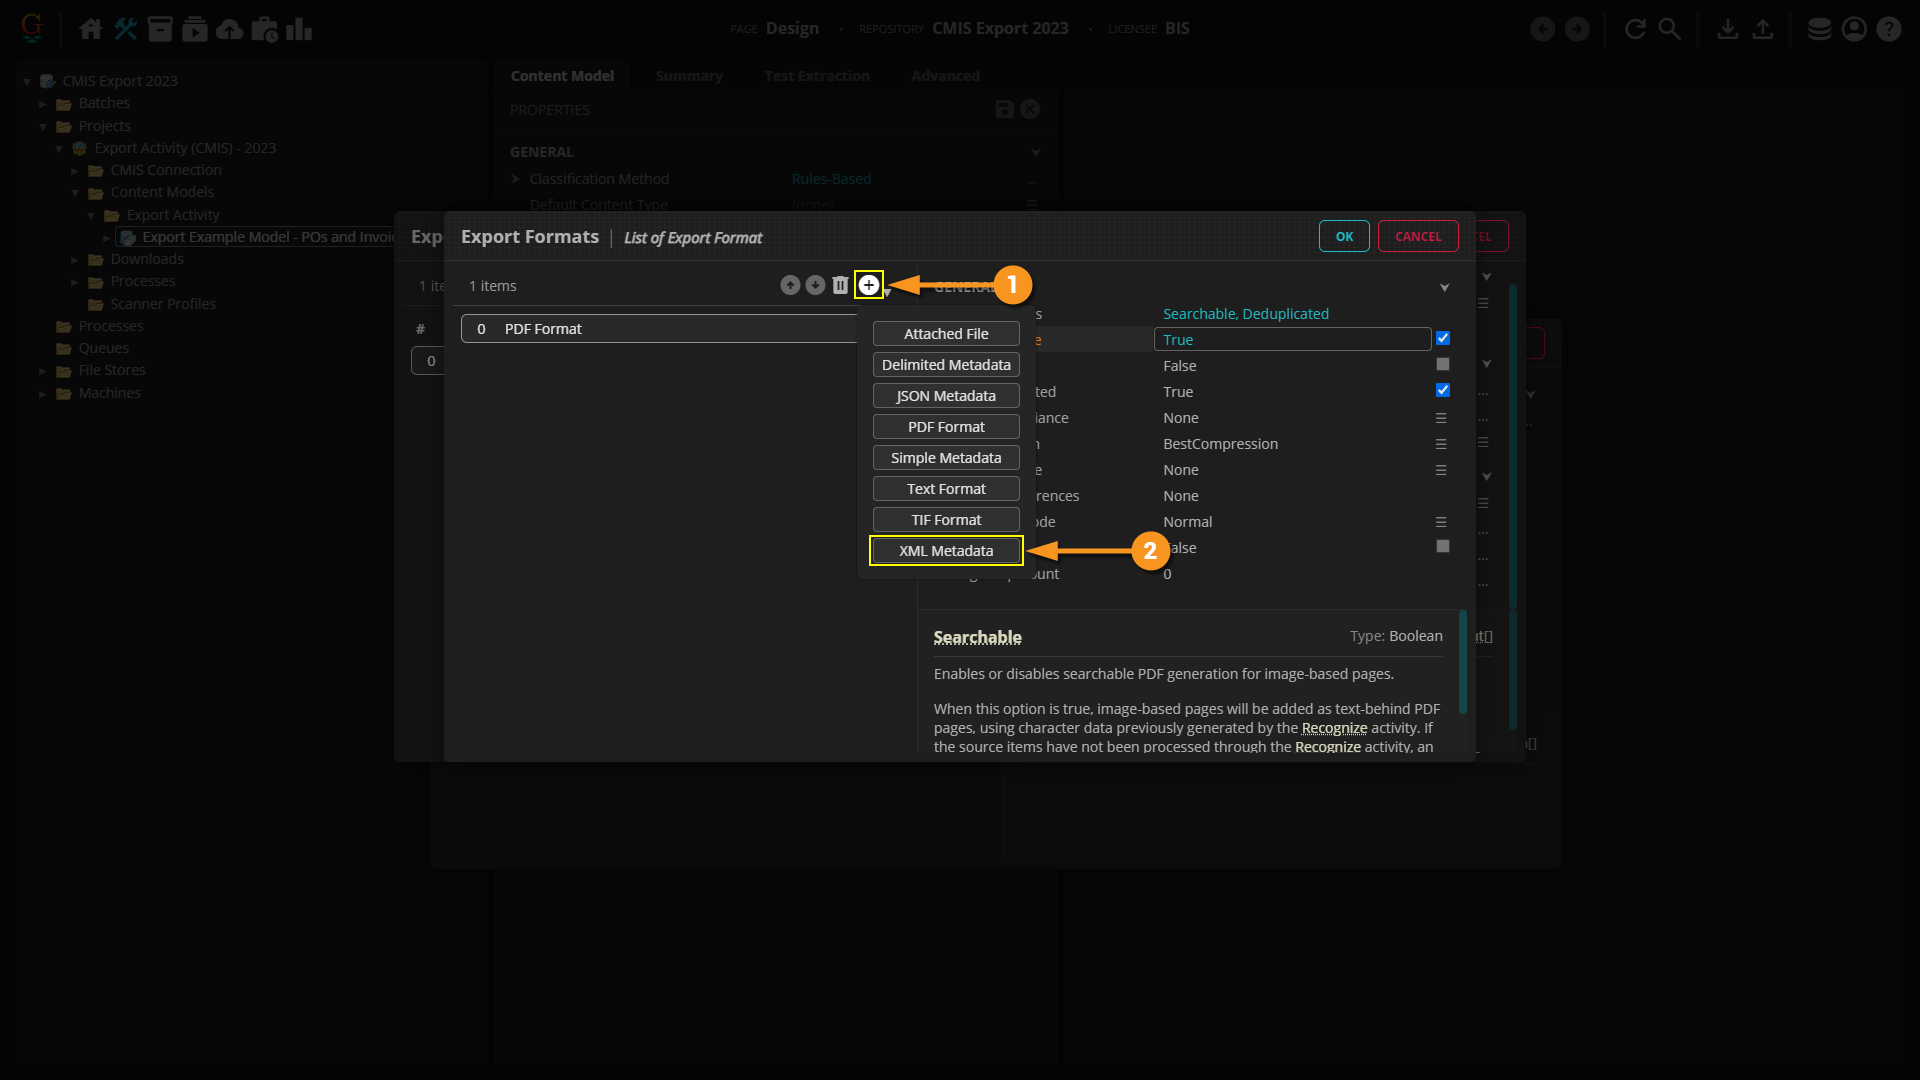Click the help question mark icon
The height and width of the screenshot is (1080, 1920).
pyautogui.click(x=1888, y=29)
